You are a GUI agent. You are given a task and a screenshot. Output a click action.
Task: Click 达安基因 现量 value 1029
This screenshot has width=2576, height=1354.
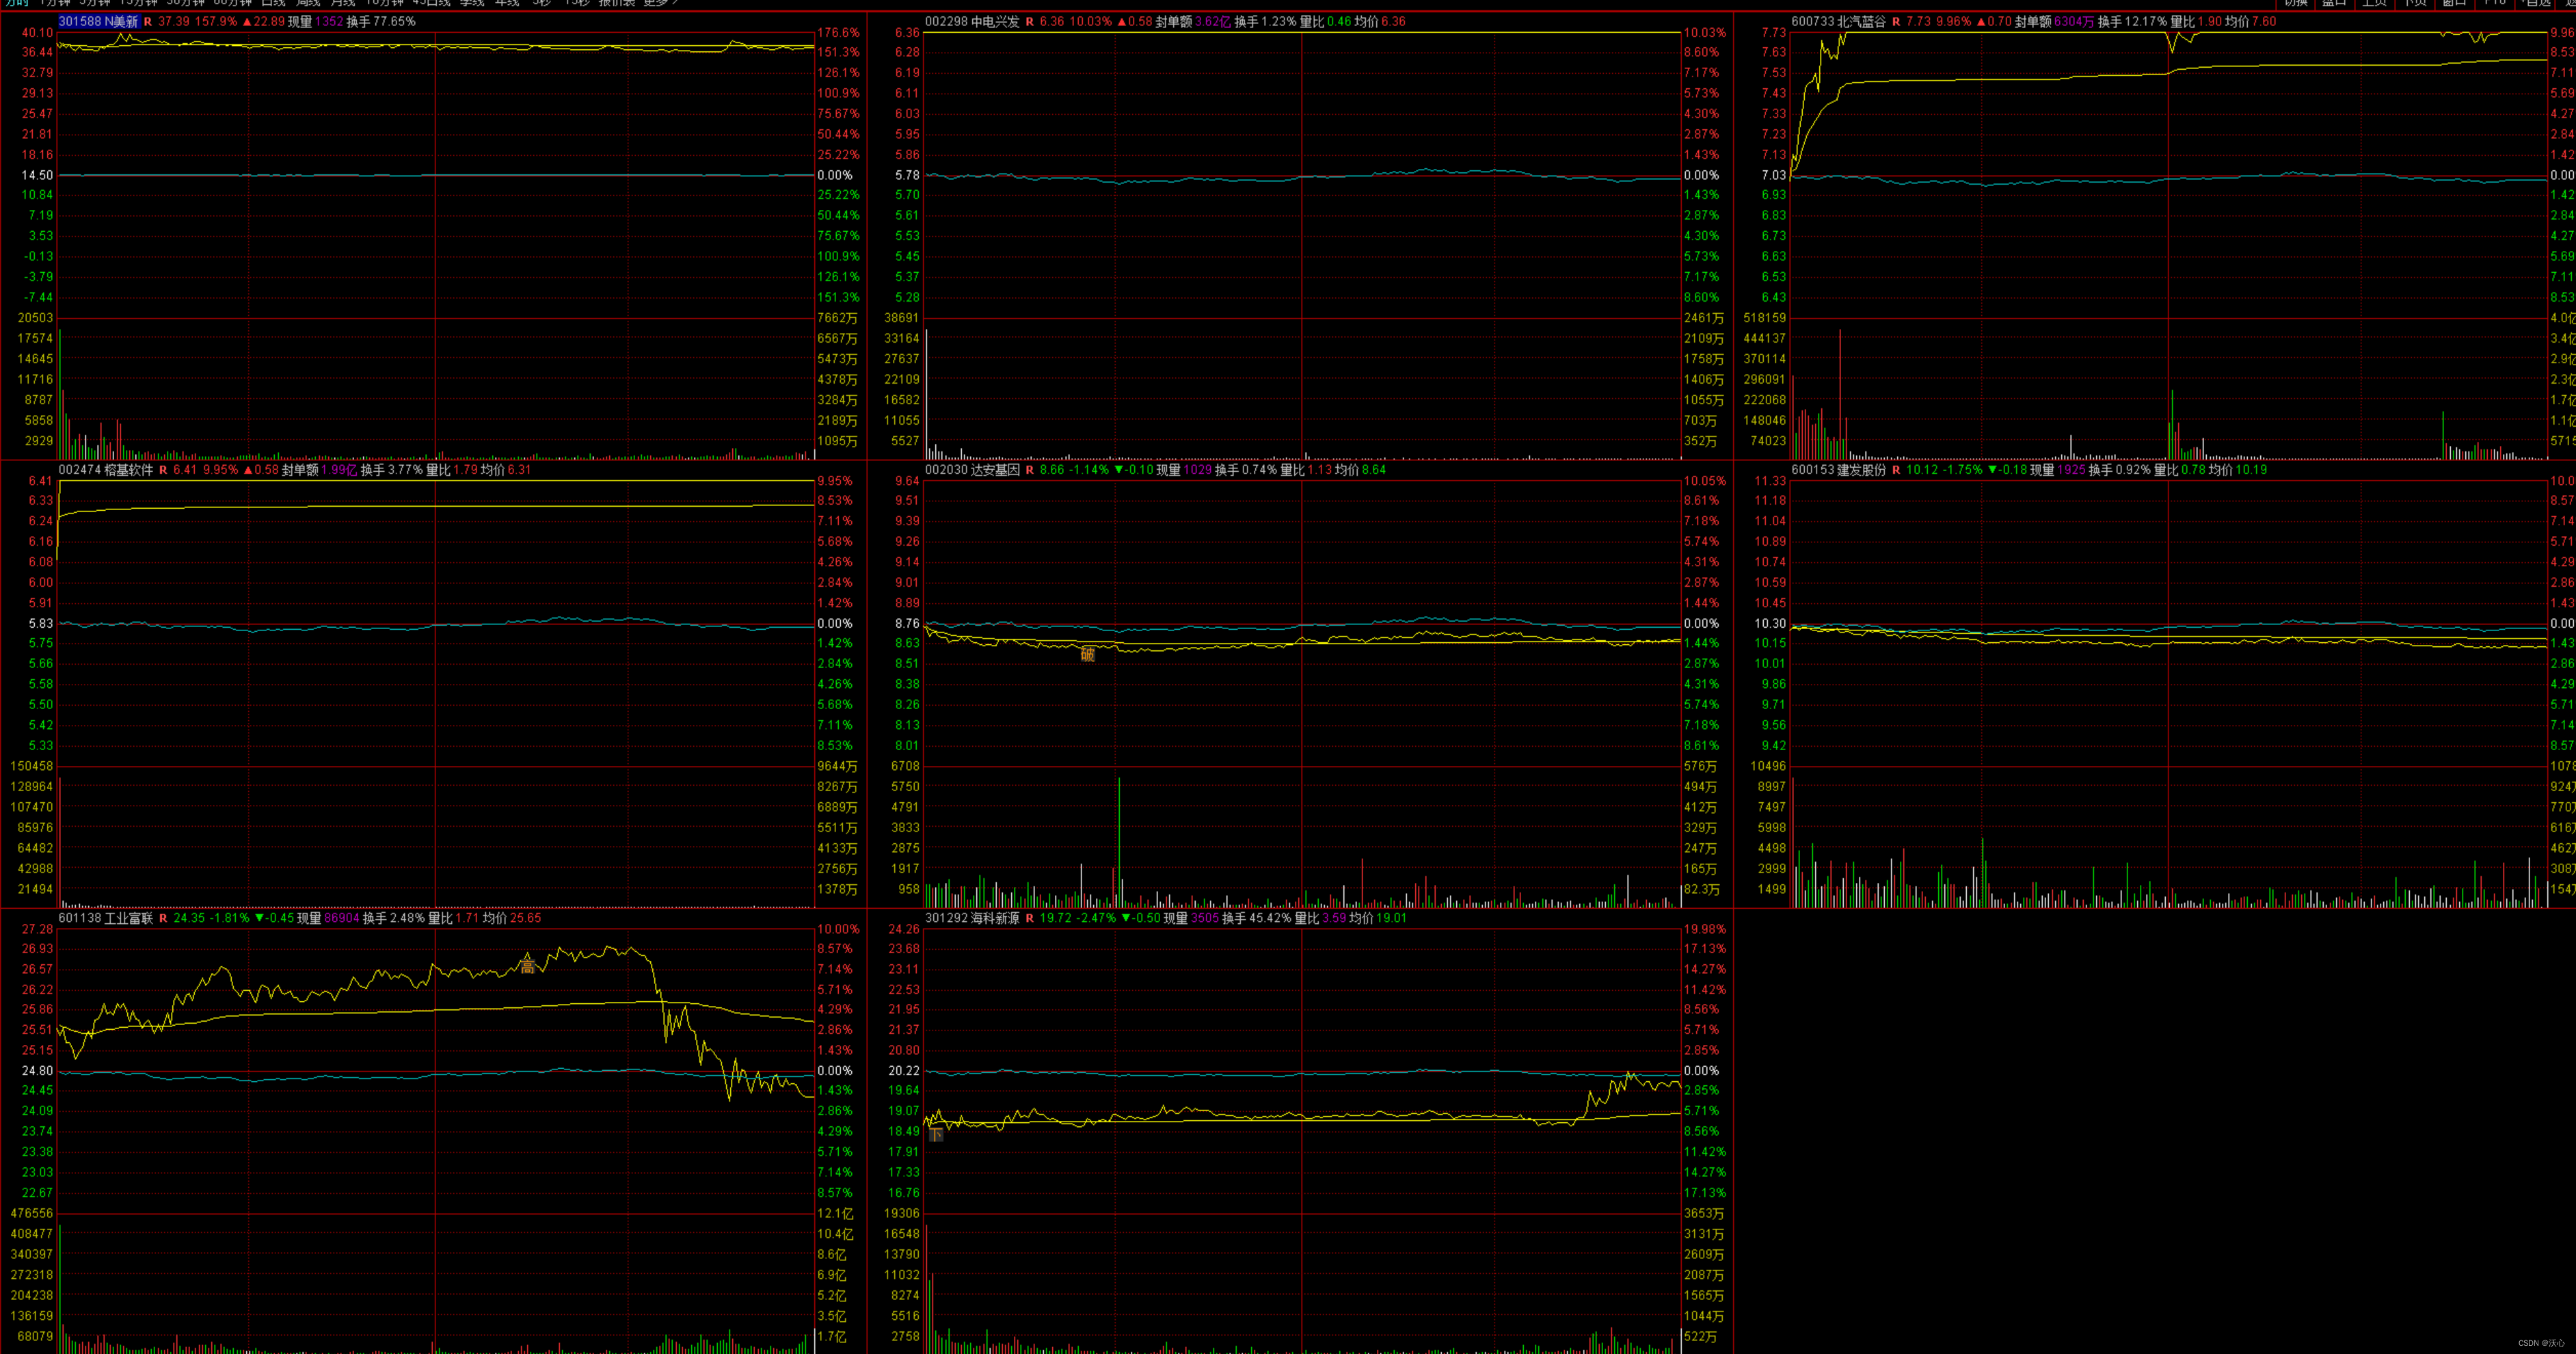[x=1198, y=470]
